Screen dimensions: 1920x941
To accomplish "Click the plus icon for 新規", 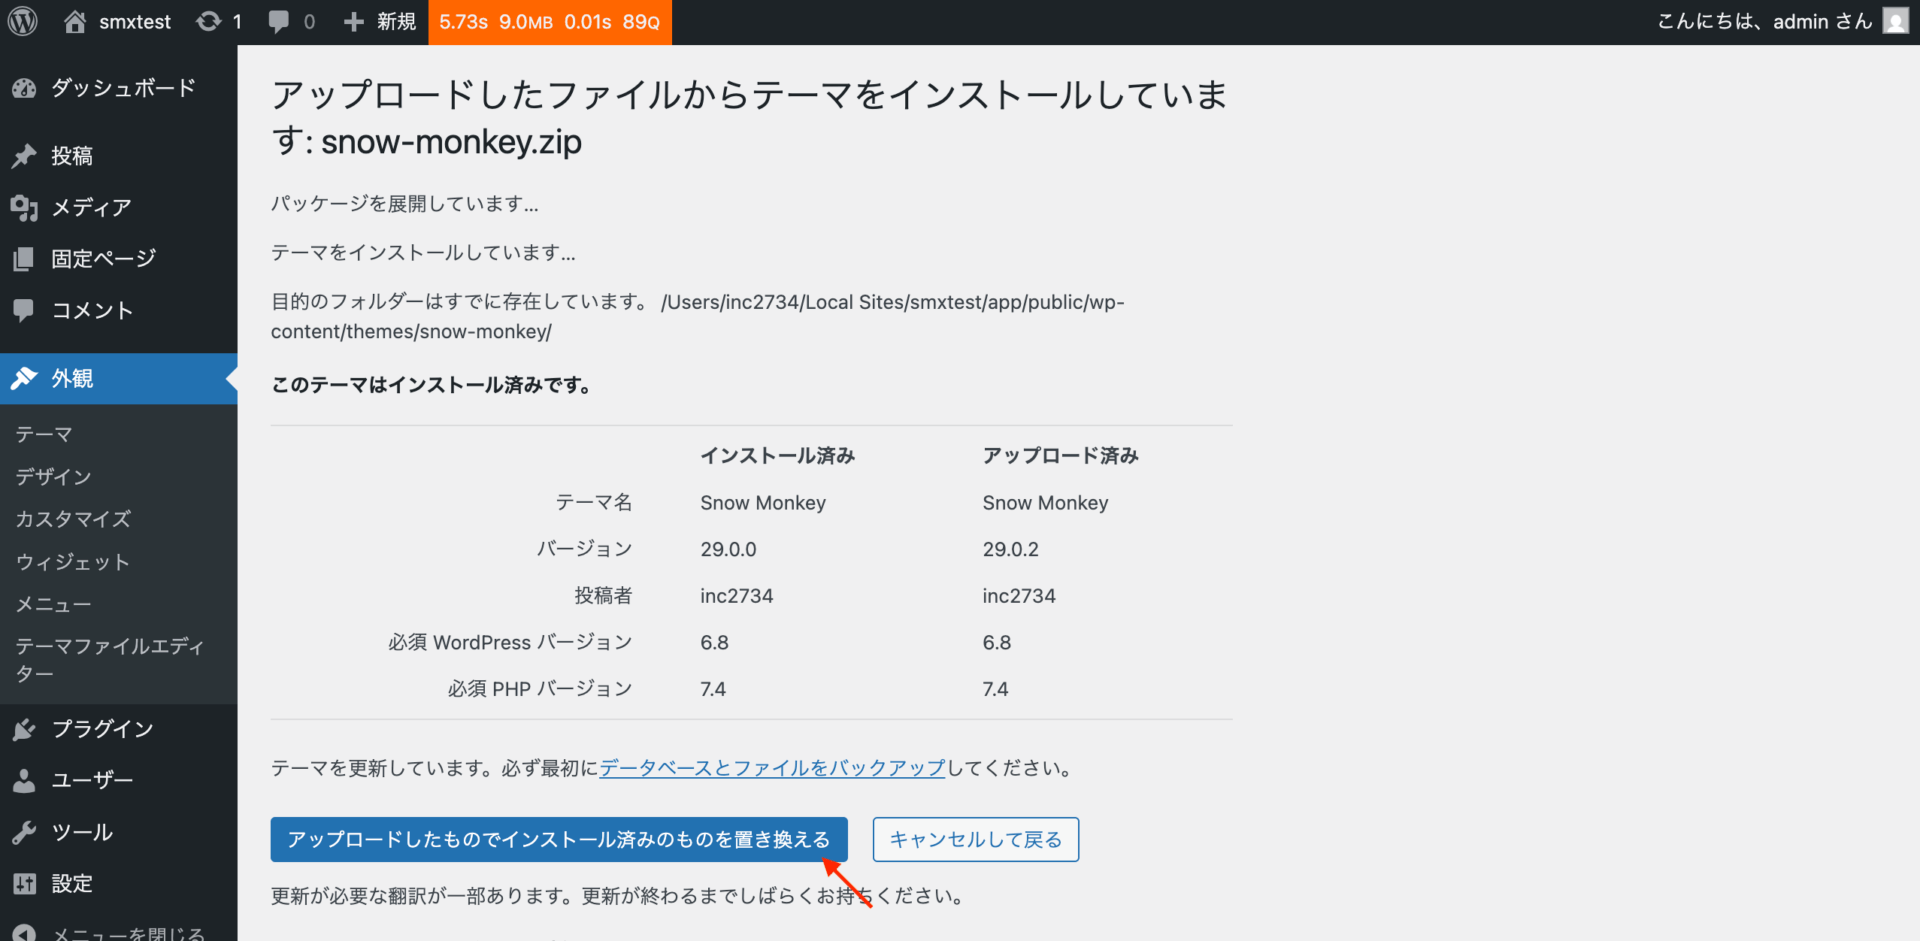I will click(353, 22).
